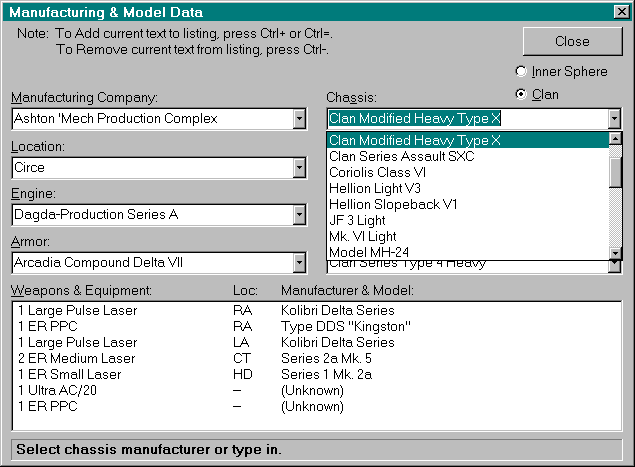Viewport: 635px width, 467px height.
Task: Choose Clan Series Assault SXC chassis
Action: pos(468,156)
